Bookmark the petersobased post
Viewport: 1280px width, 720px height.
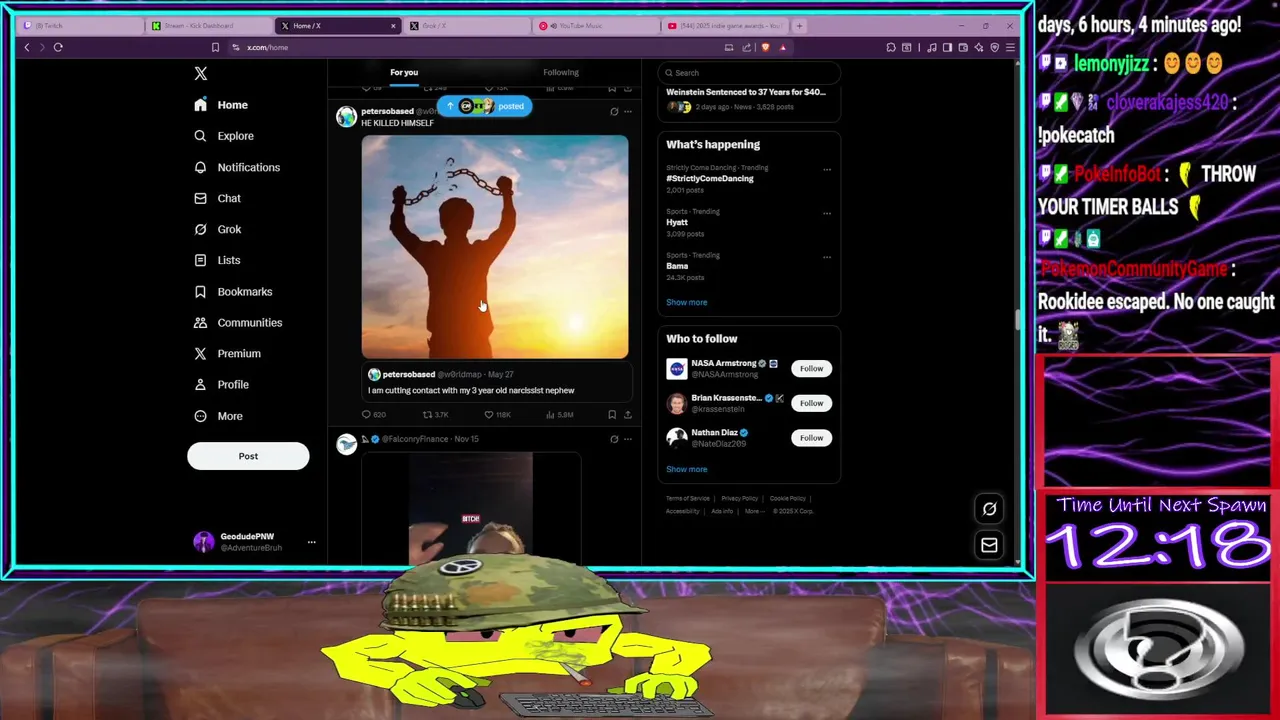click(x=612, y=414)
